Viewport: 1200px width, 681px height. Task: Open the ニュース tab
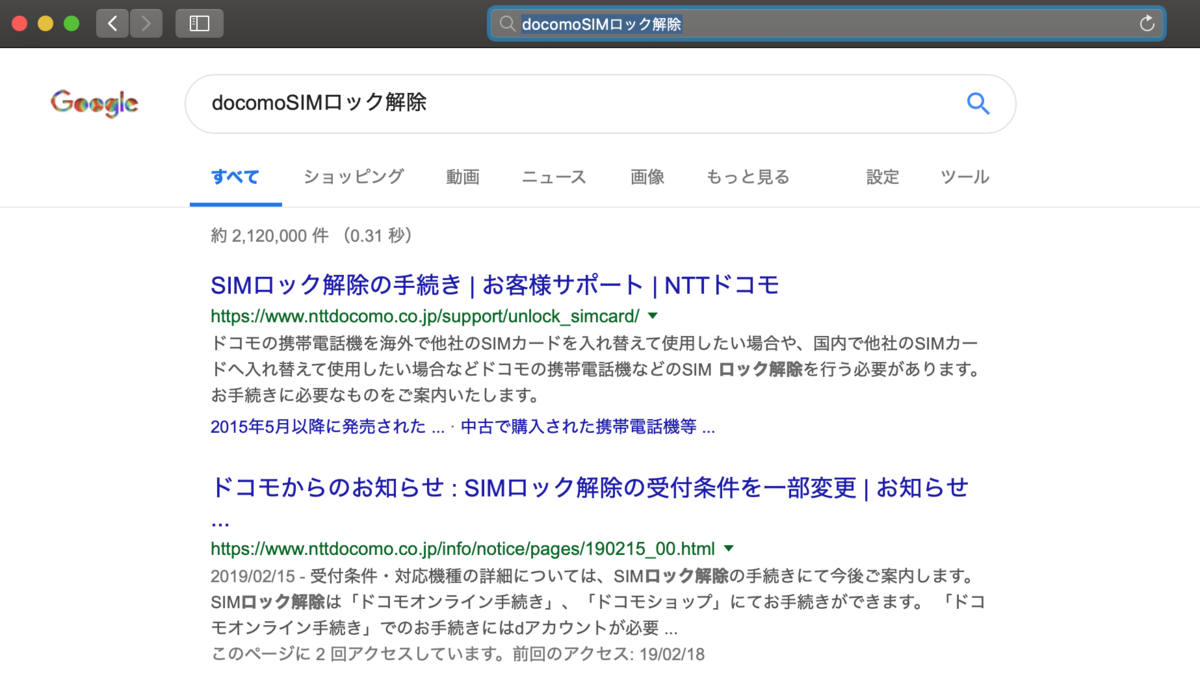554,177
